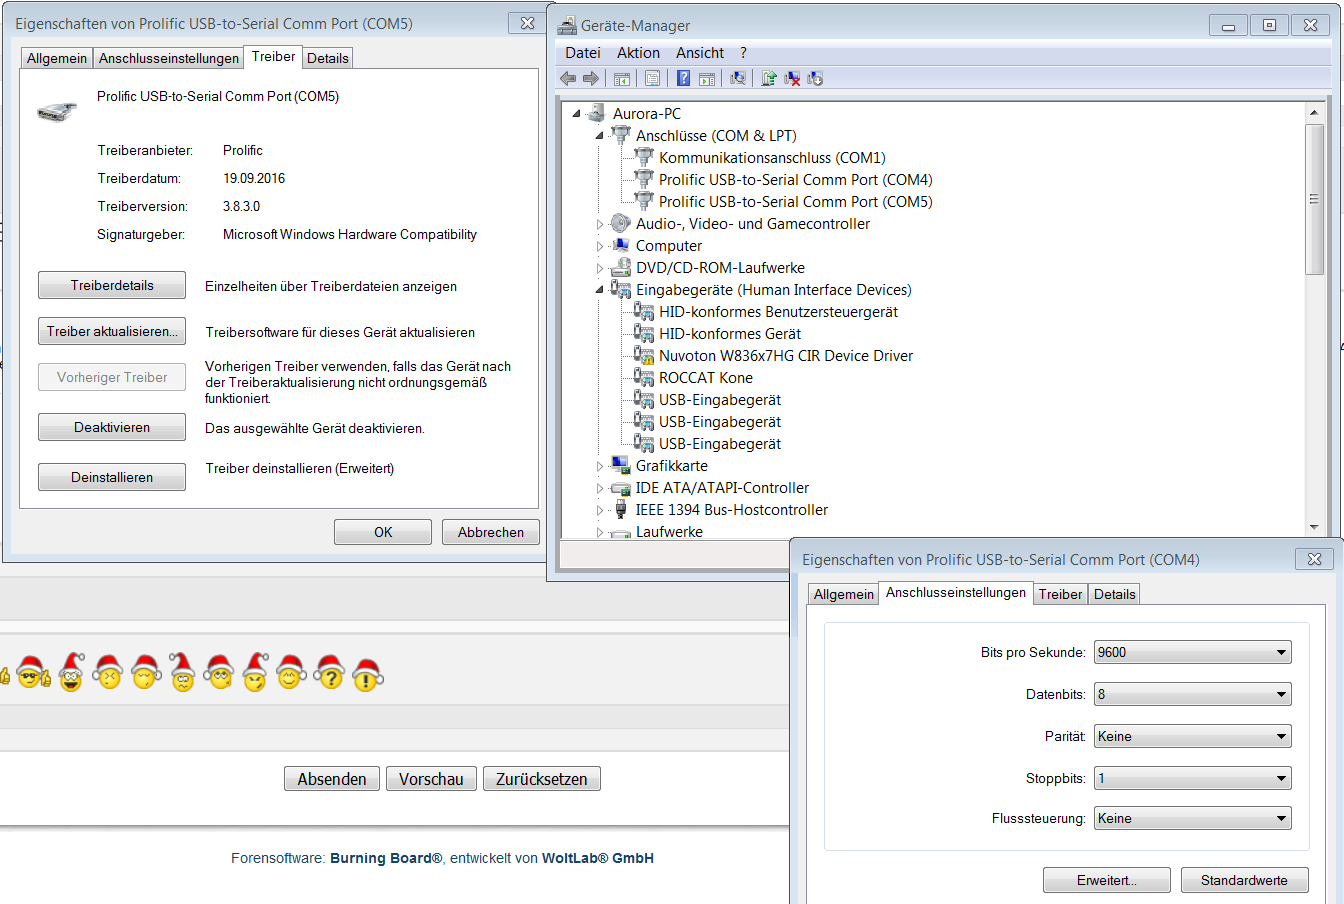Collapse the Anschlüsse (COM & LPT) node
This screenshot has width=1344, height=904.
click(599, 136)
